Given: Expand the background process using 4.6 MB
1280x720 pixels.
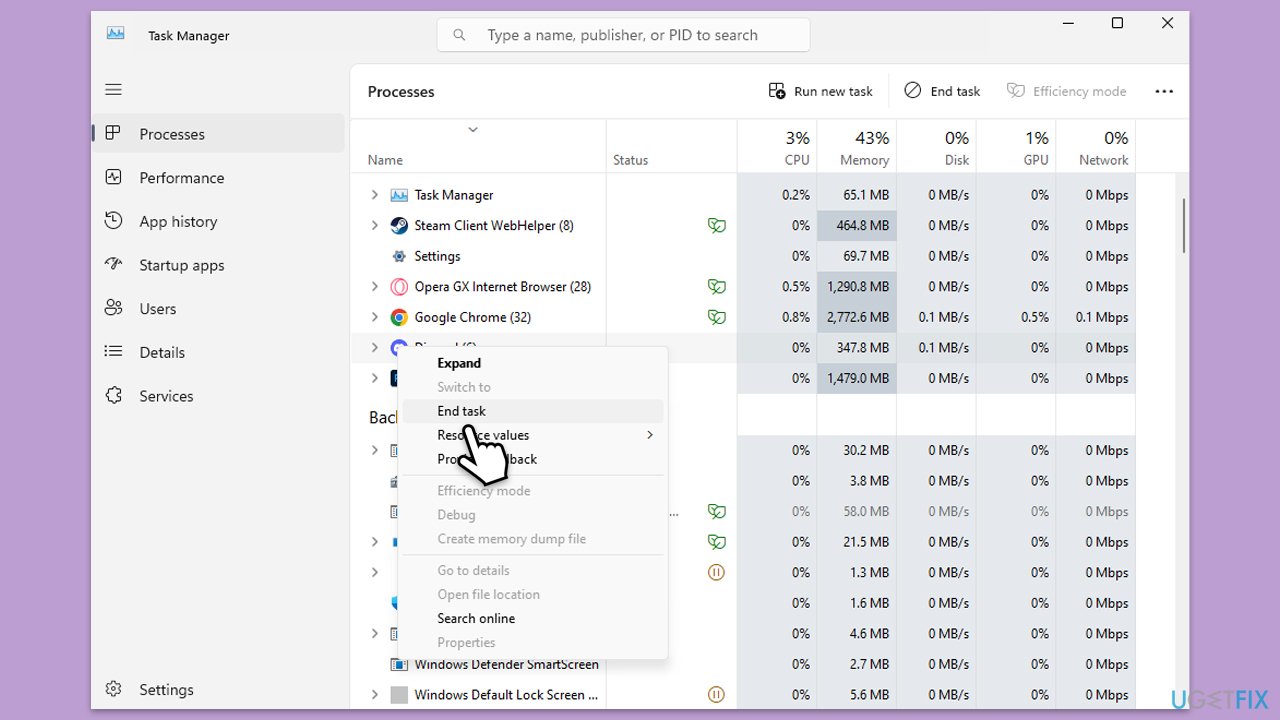Looking at the screenshot, I should [x=375, y=634].
